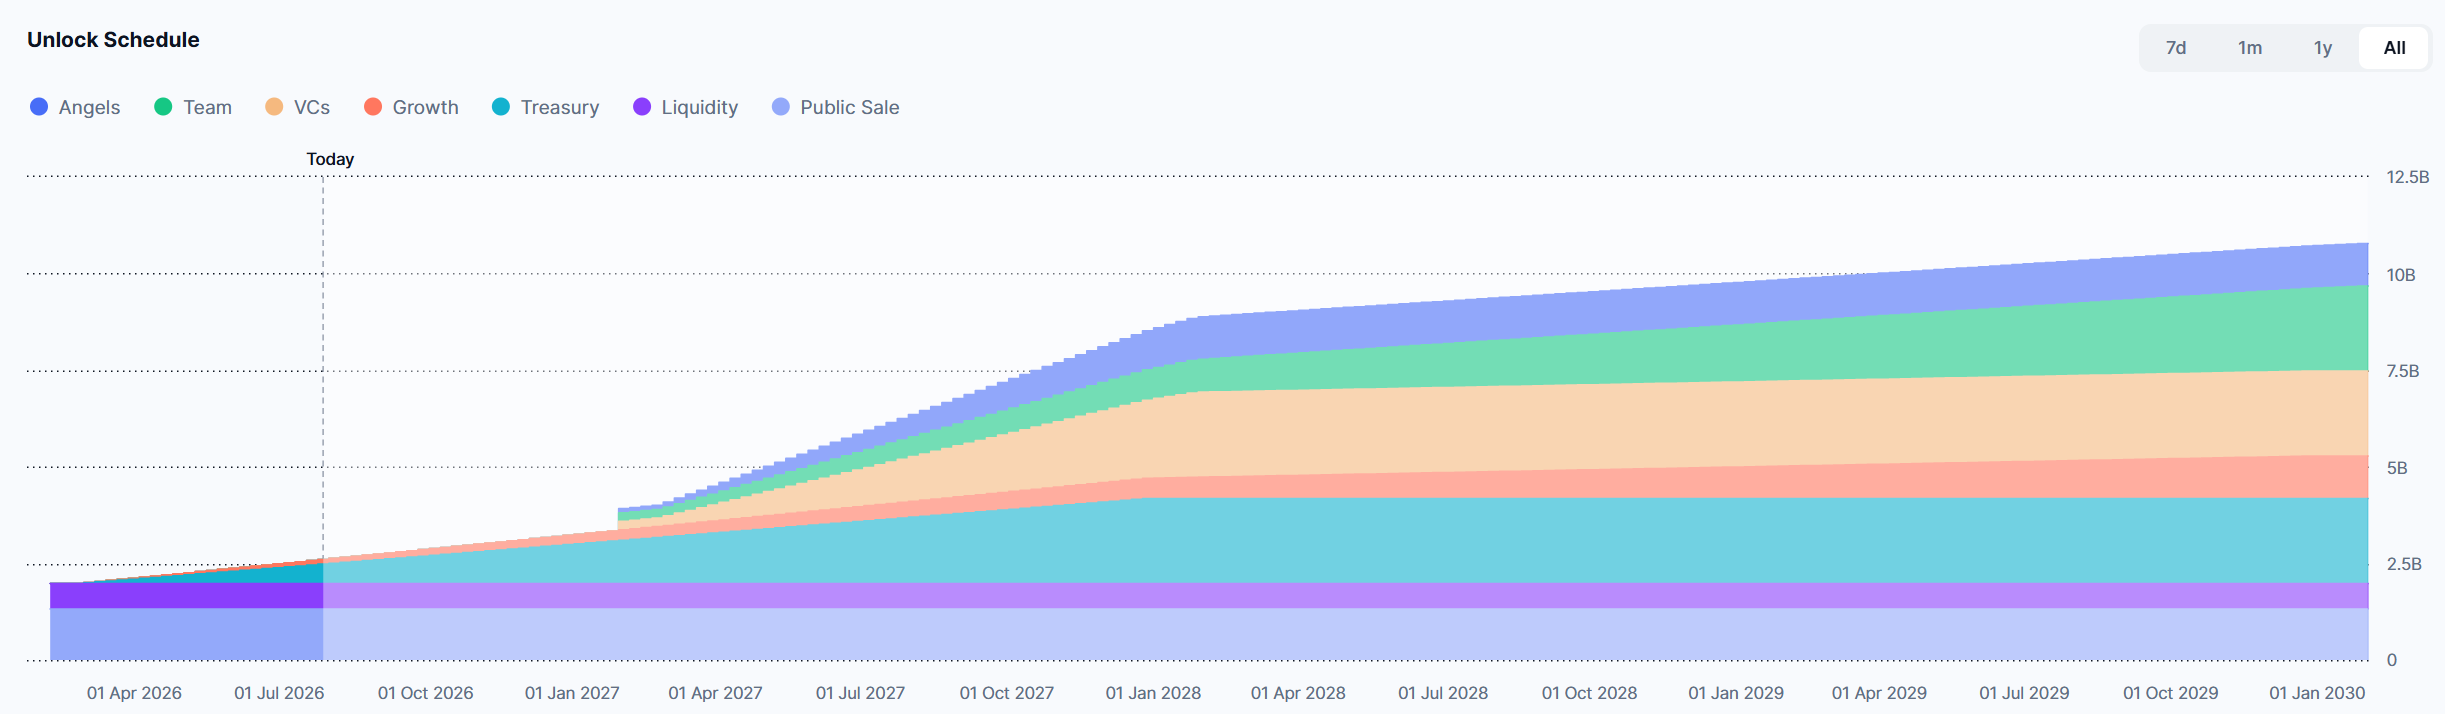Click the red Growth legend dot
Screen dimensions: 2445x714
point(373,107)
